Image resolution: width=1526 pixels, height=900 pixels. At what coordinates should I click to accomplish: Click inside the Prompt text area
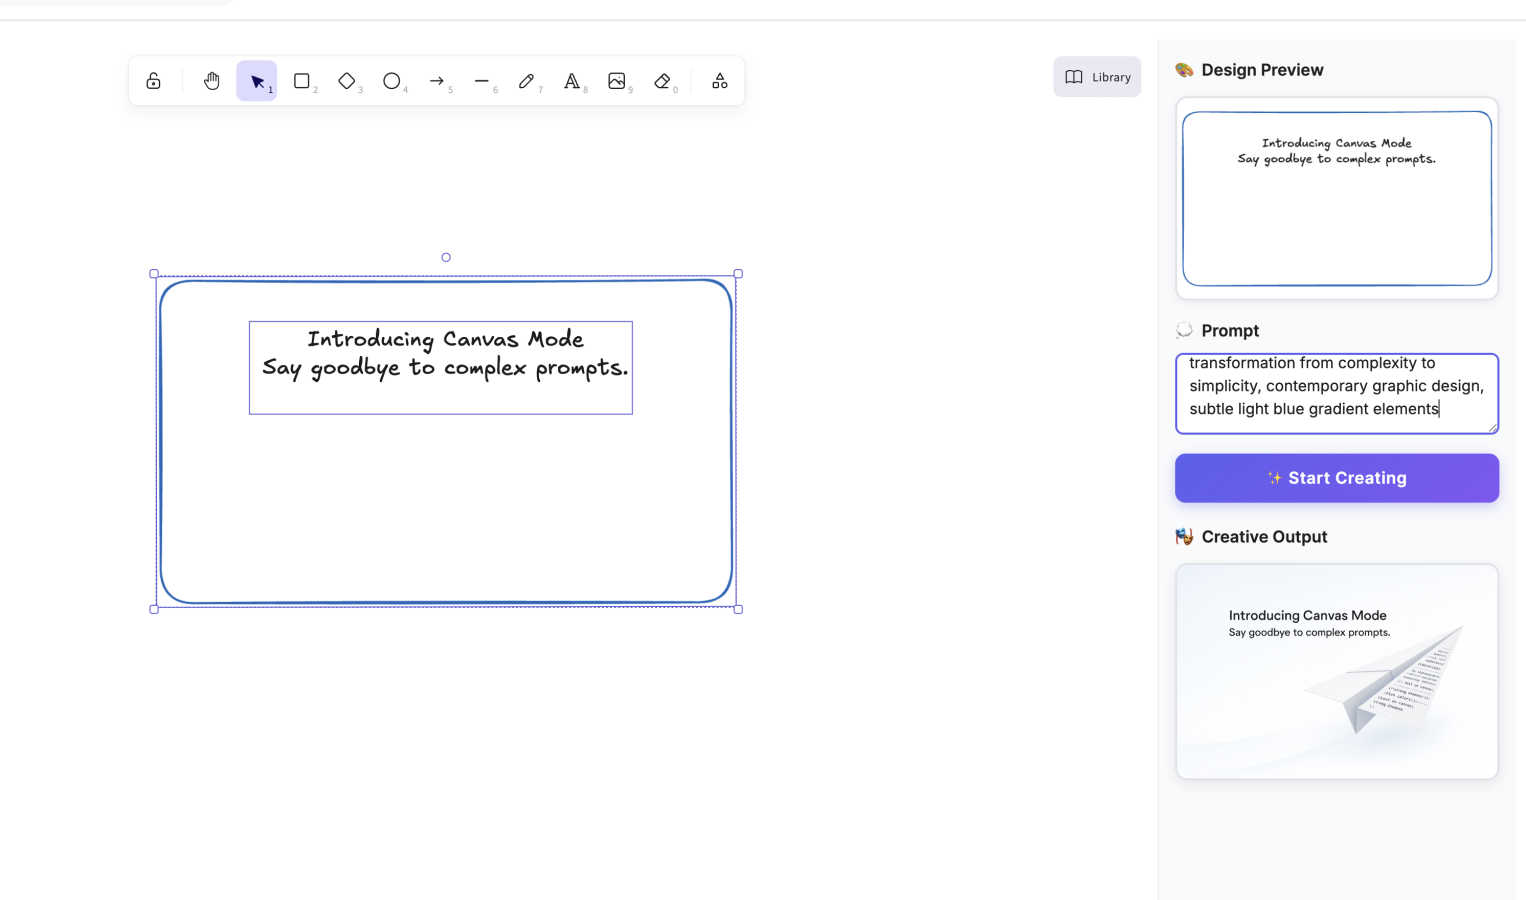(x=1336, y=393)
